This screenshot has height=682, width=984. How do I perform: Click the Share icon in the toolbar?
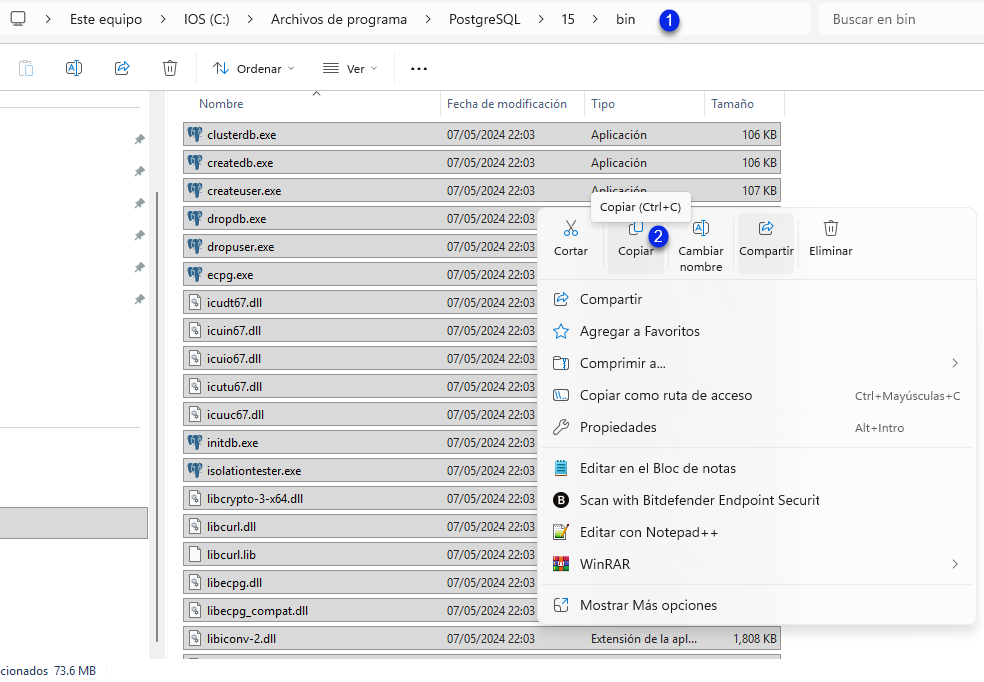[x=122, y=68]
